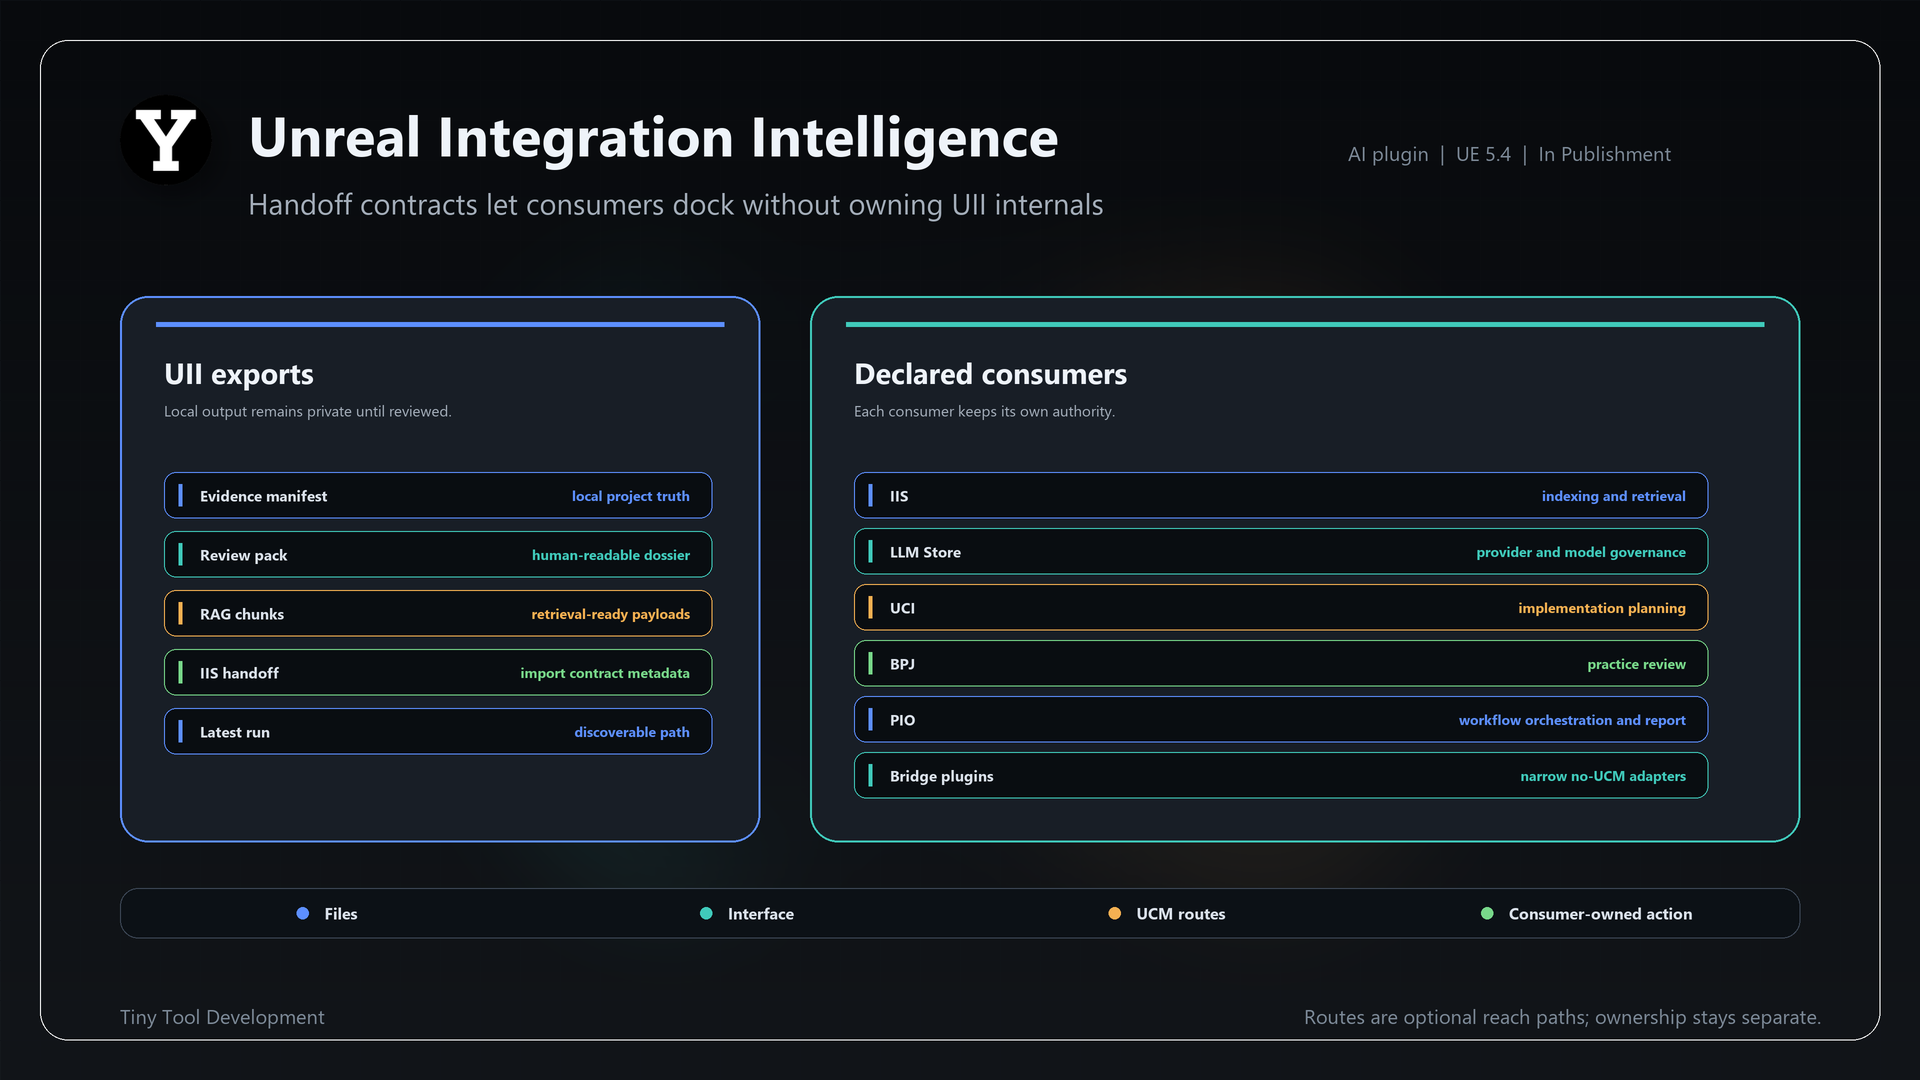Click the 'practice review' tag
This screenshot has height=1080, width=1920.
point(1637,664)
